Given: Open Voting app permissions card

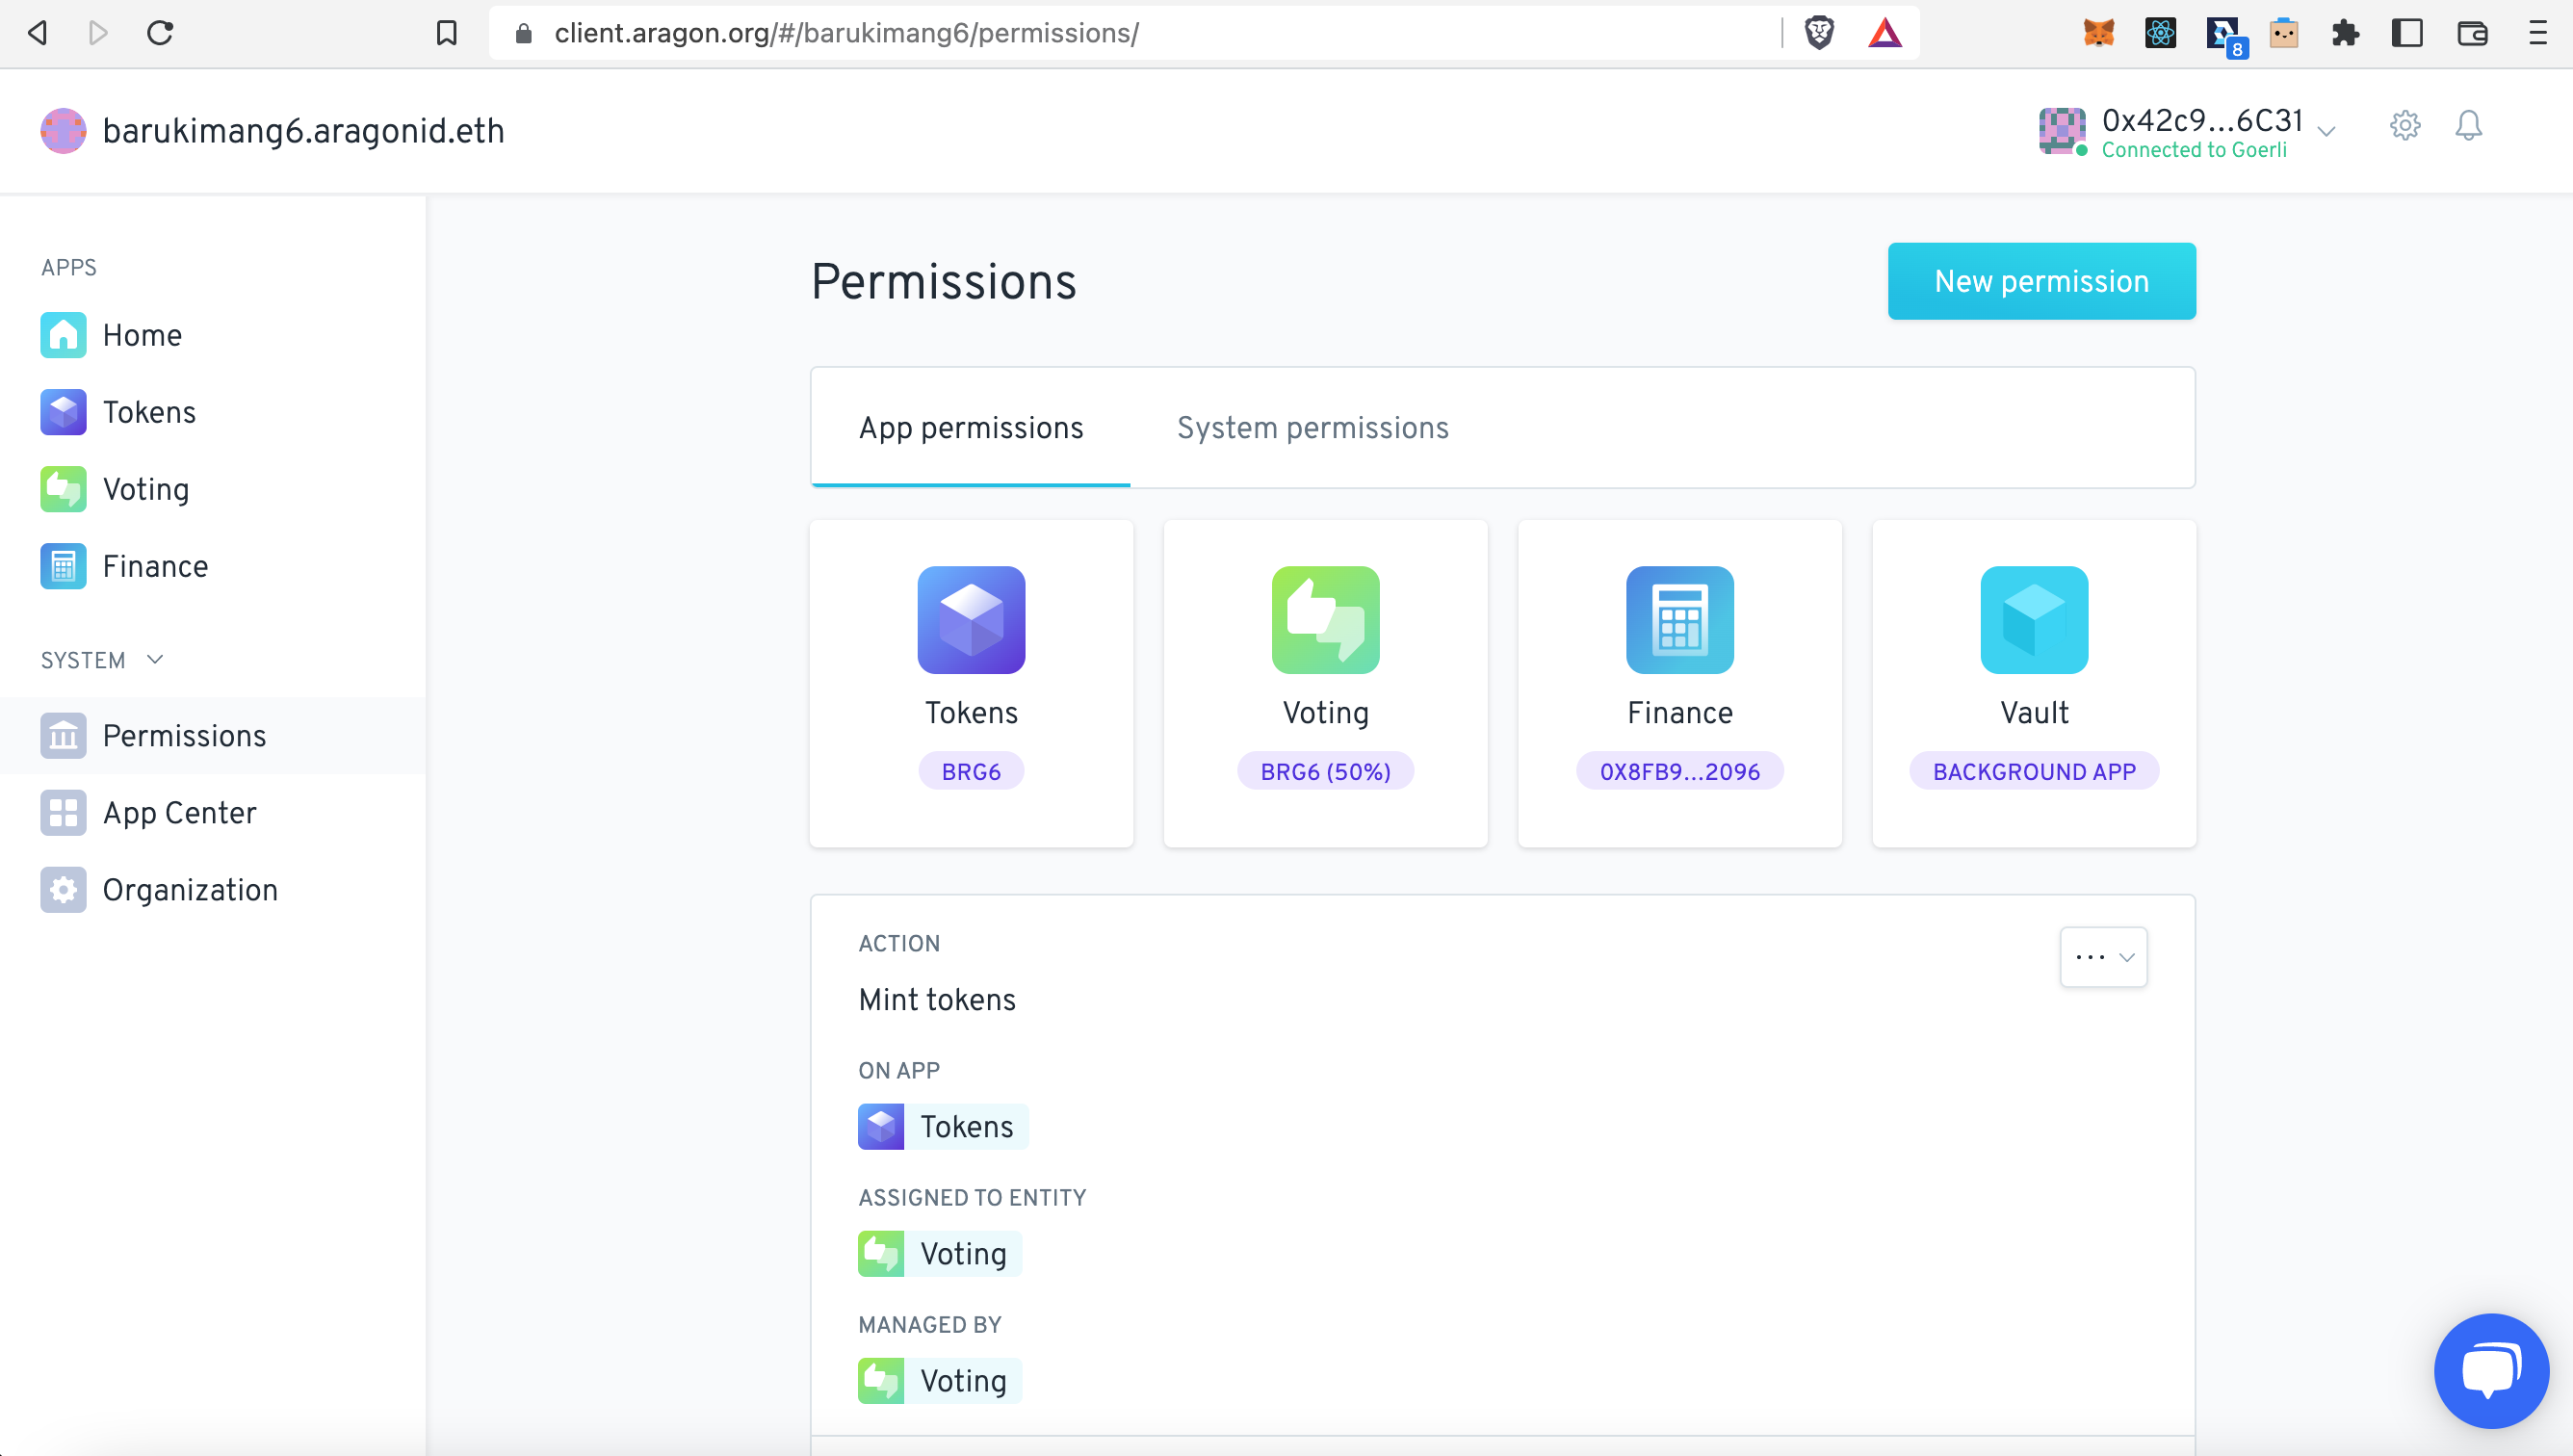Looking at the screenshot, I should click(1325, 684).
